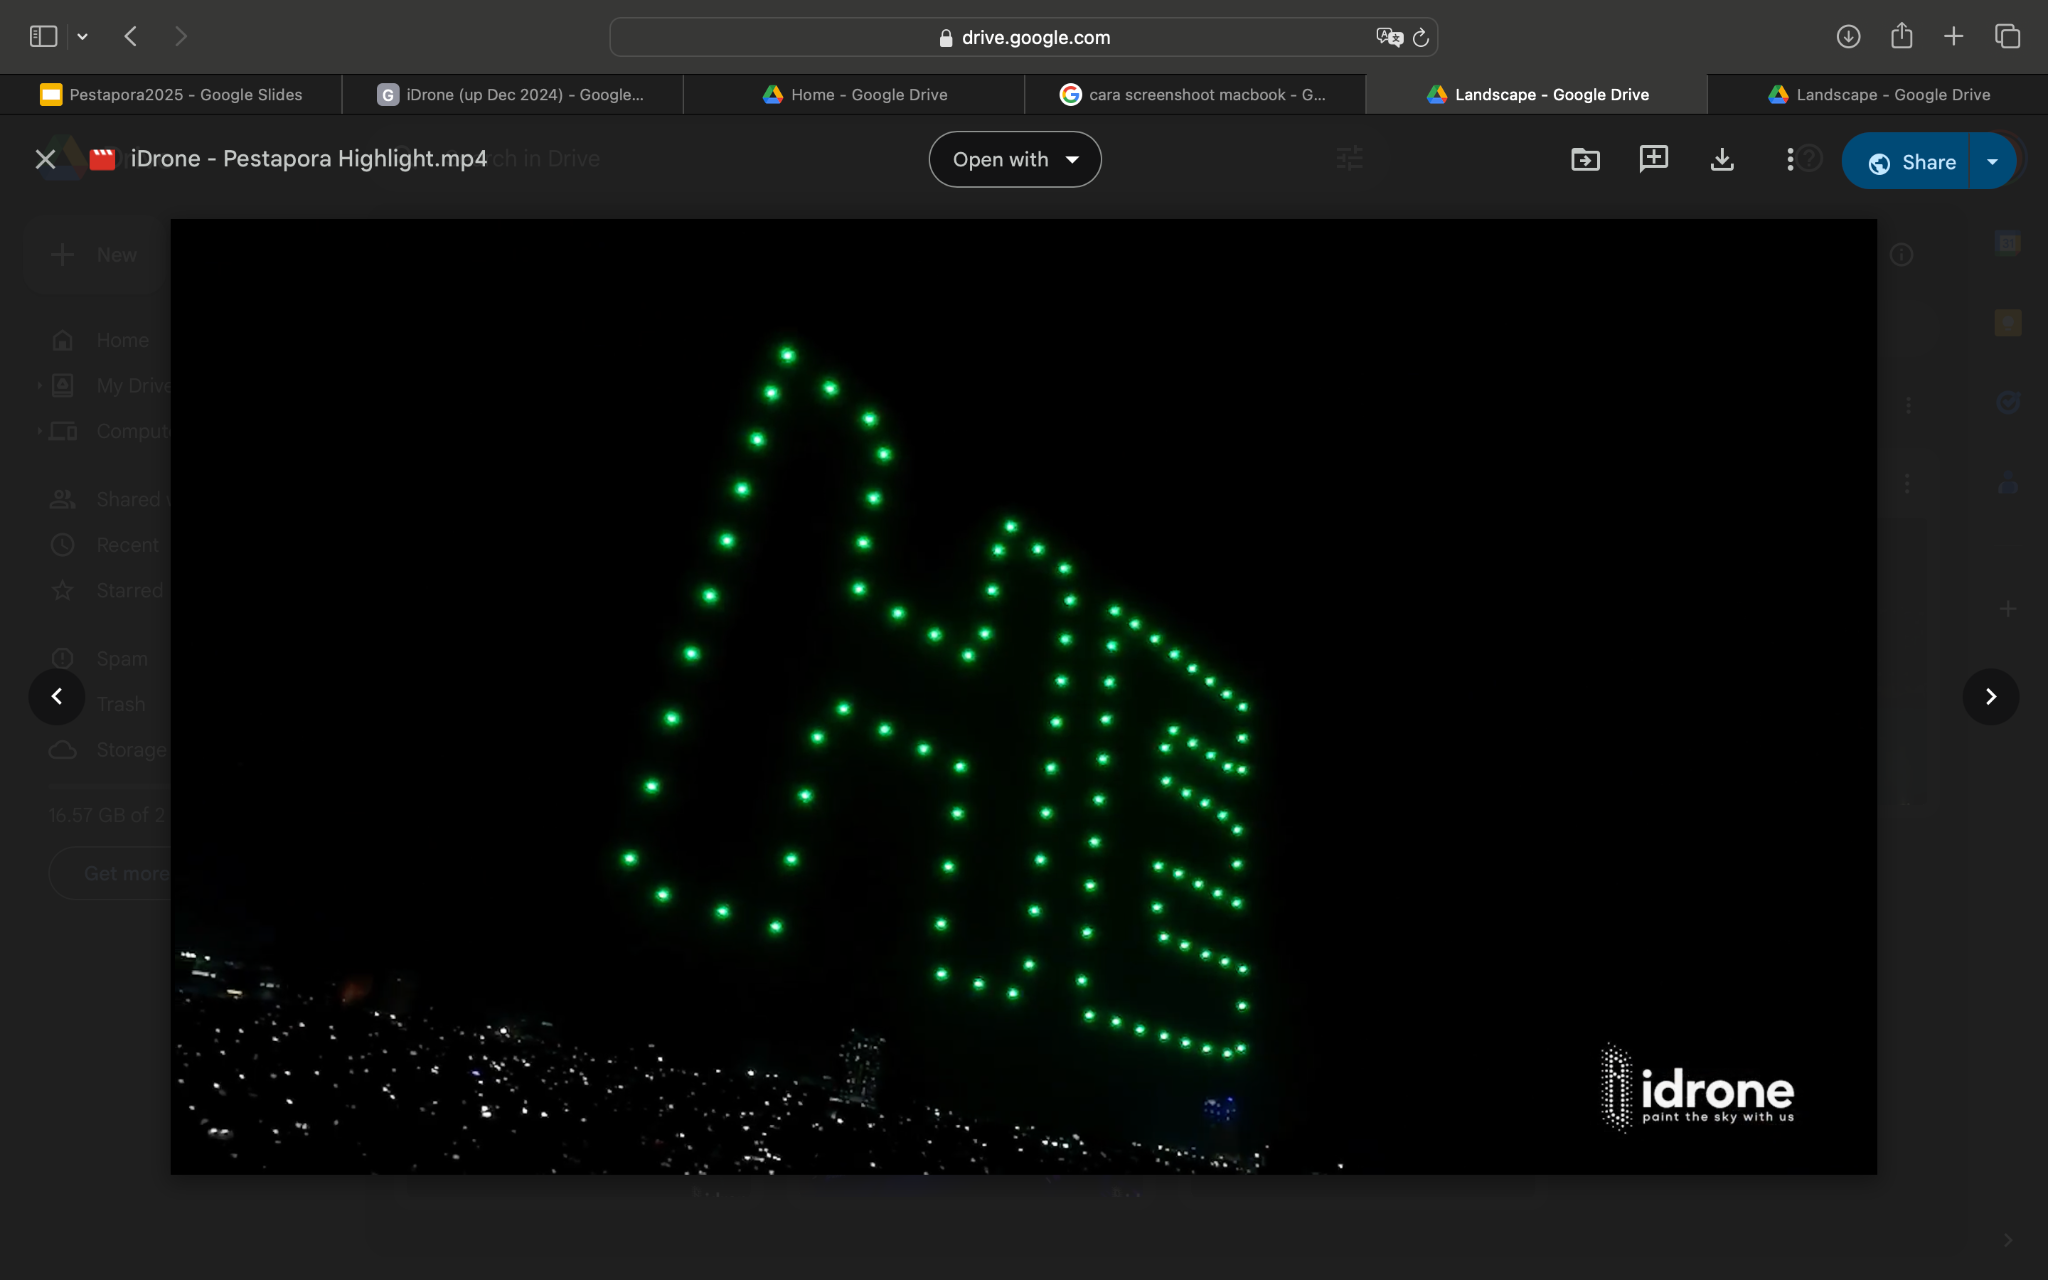Expand the sidebar options chevron in Safari
Image resolution: width=2048 pixels, height=1280 pixels.
pos(83,37)
